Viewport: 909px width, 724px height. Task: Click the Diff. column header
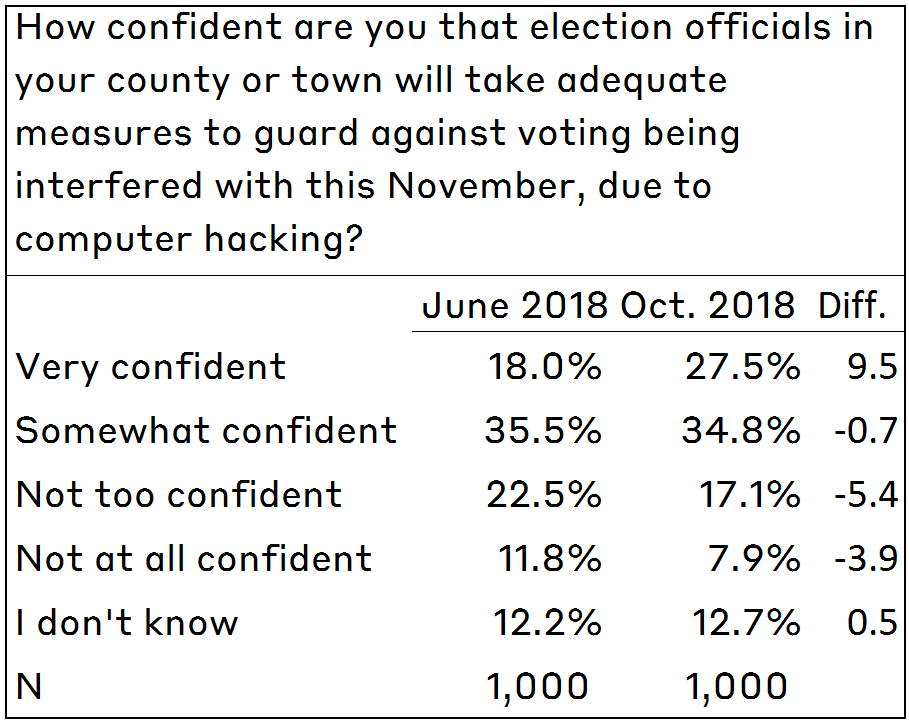click(x=853, y=305)
